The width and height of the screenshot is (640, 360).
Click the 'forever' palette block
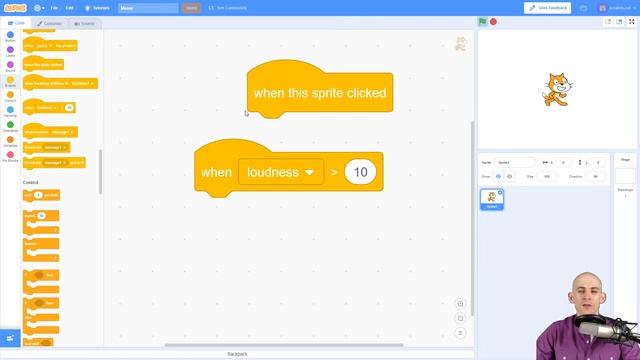[x=41, y=250]
